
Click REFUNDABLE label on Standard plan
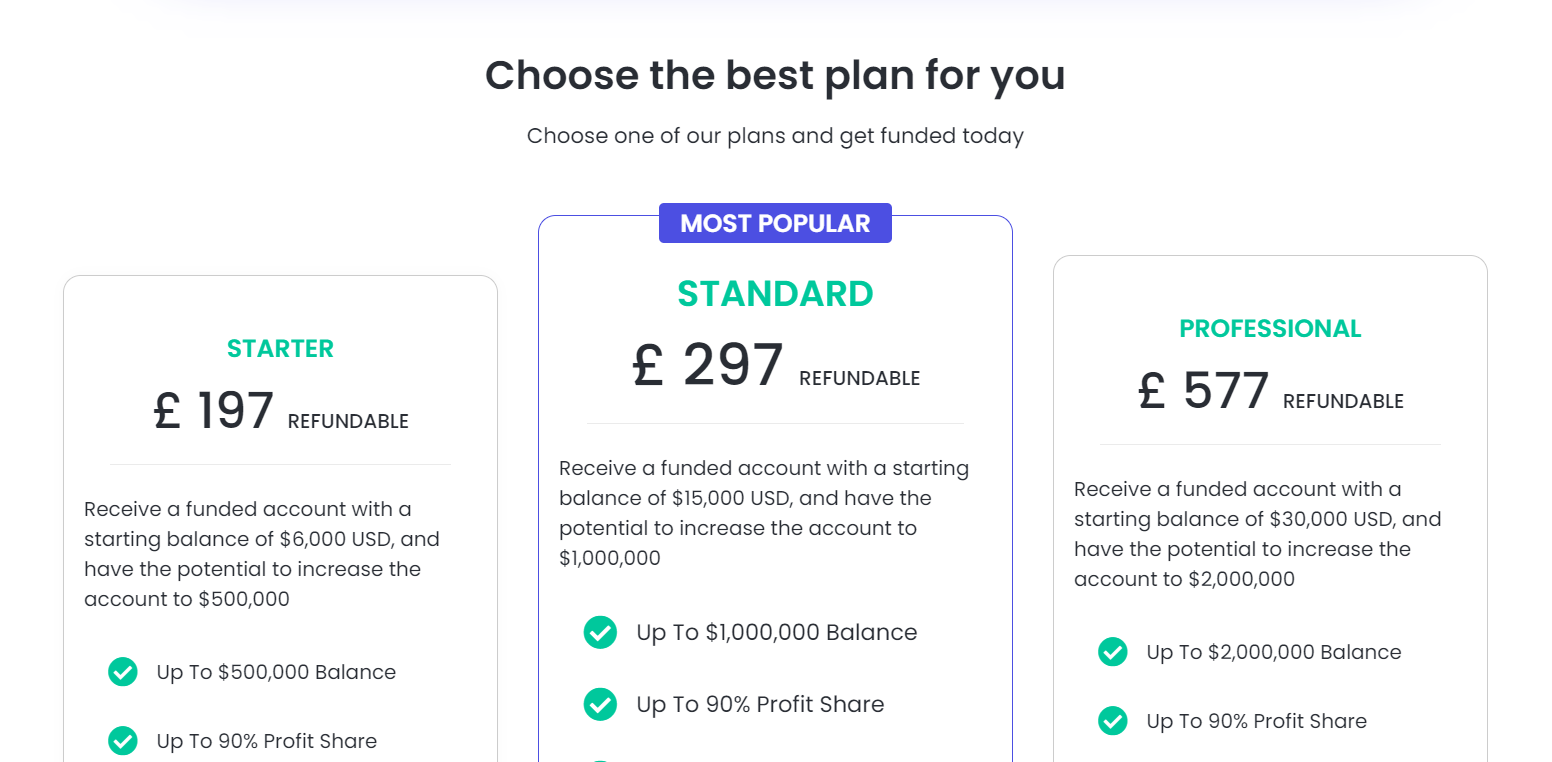[x=859, y=379]
